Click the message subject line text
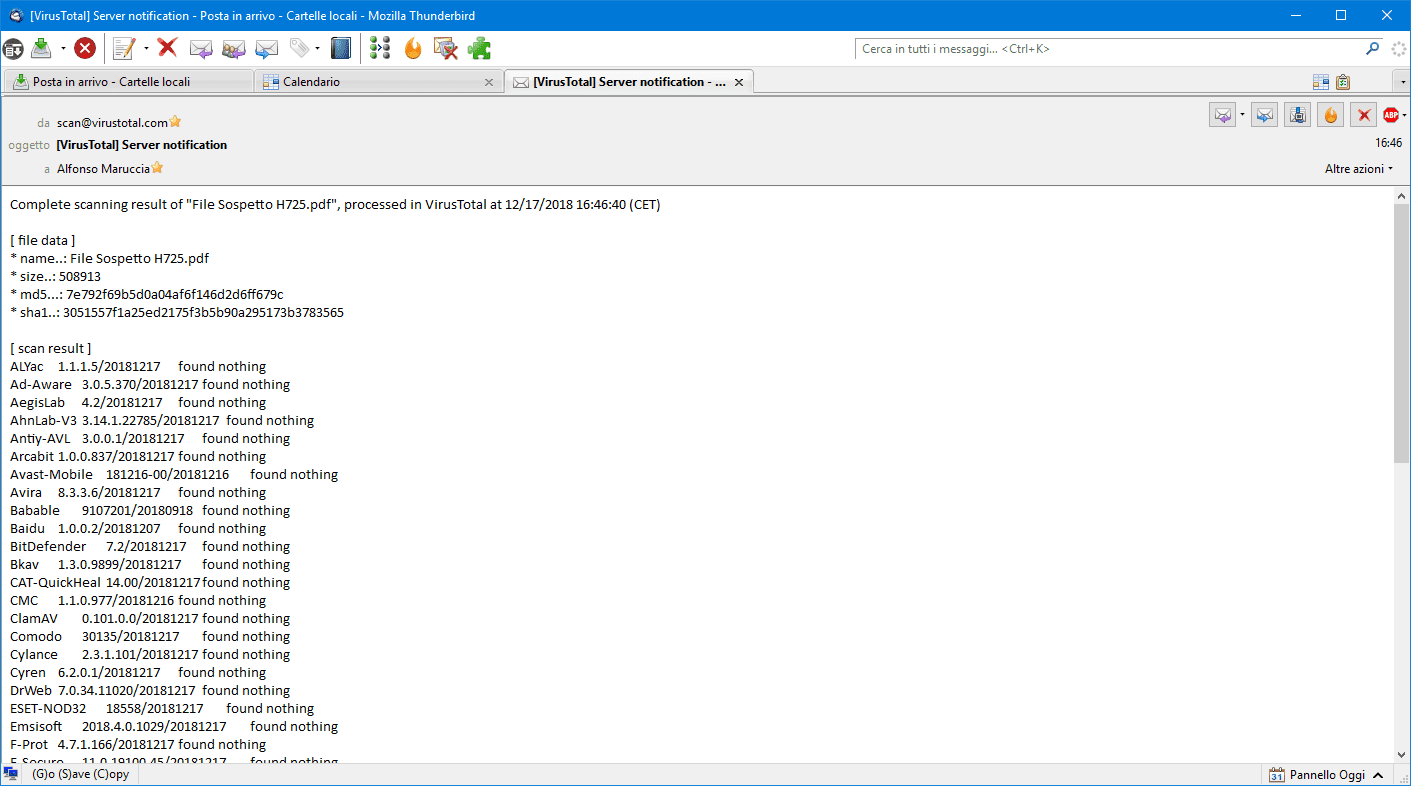Viewport: 1411px width, 786px height. tap(142, 145)
